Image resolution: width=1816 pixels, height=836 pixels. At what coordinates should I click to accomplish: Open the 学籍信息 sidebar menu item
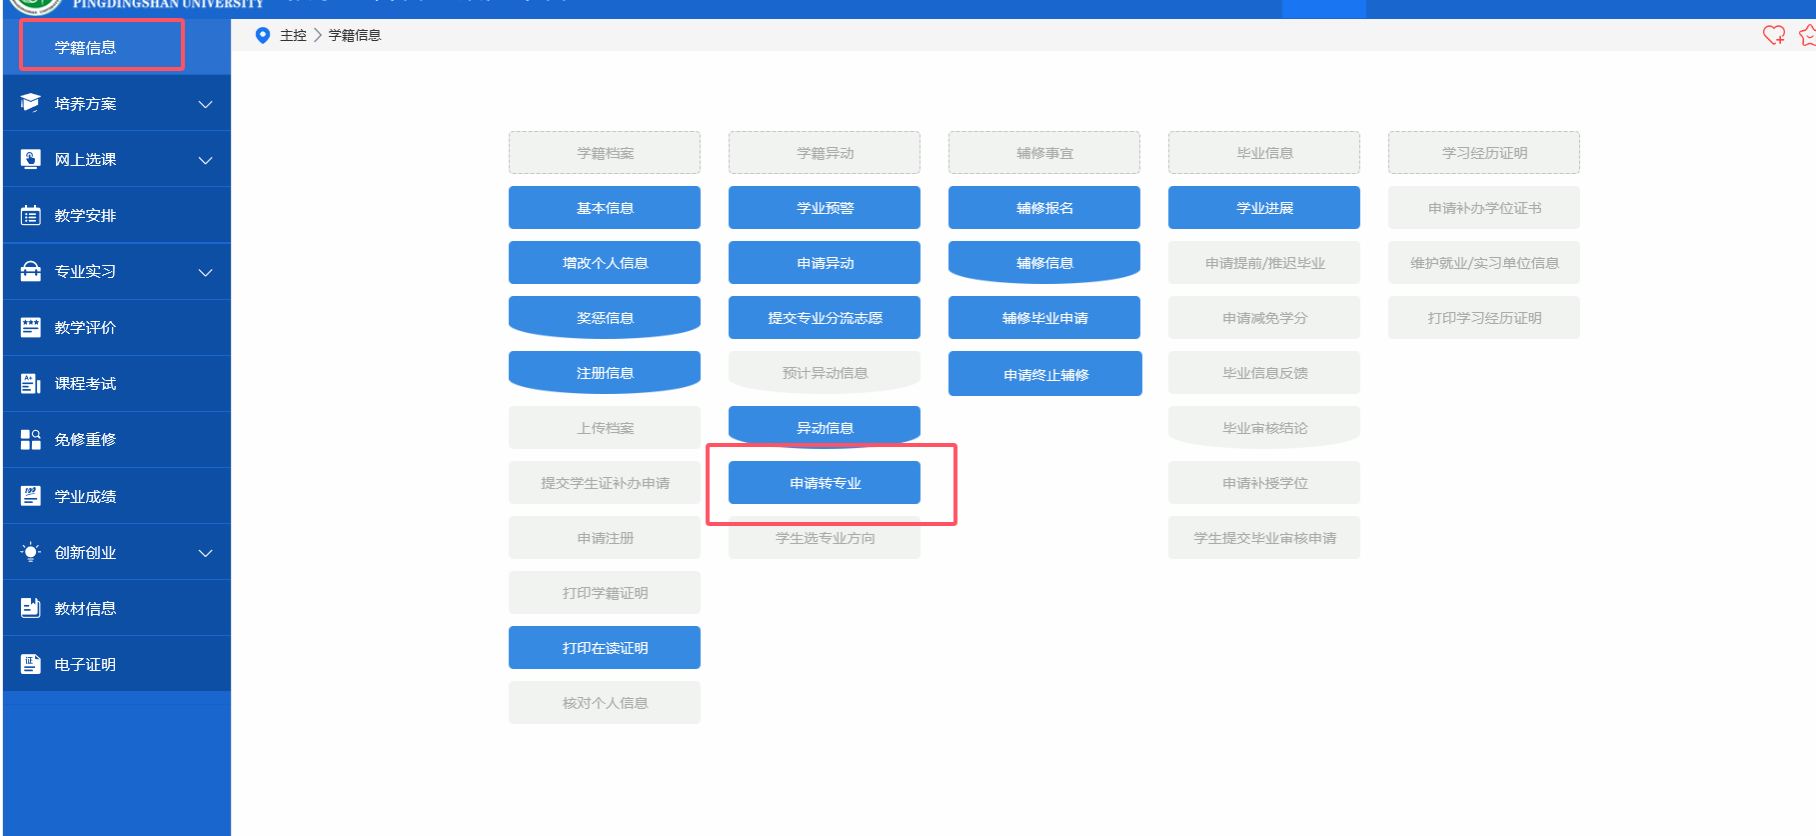(x=86, y=47)
